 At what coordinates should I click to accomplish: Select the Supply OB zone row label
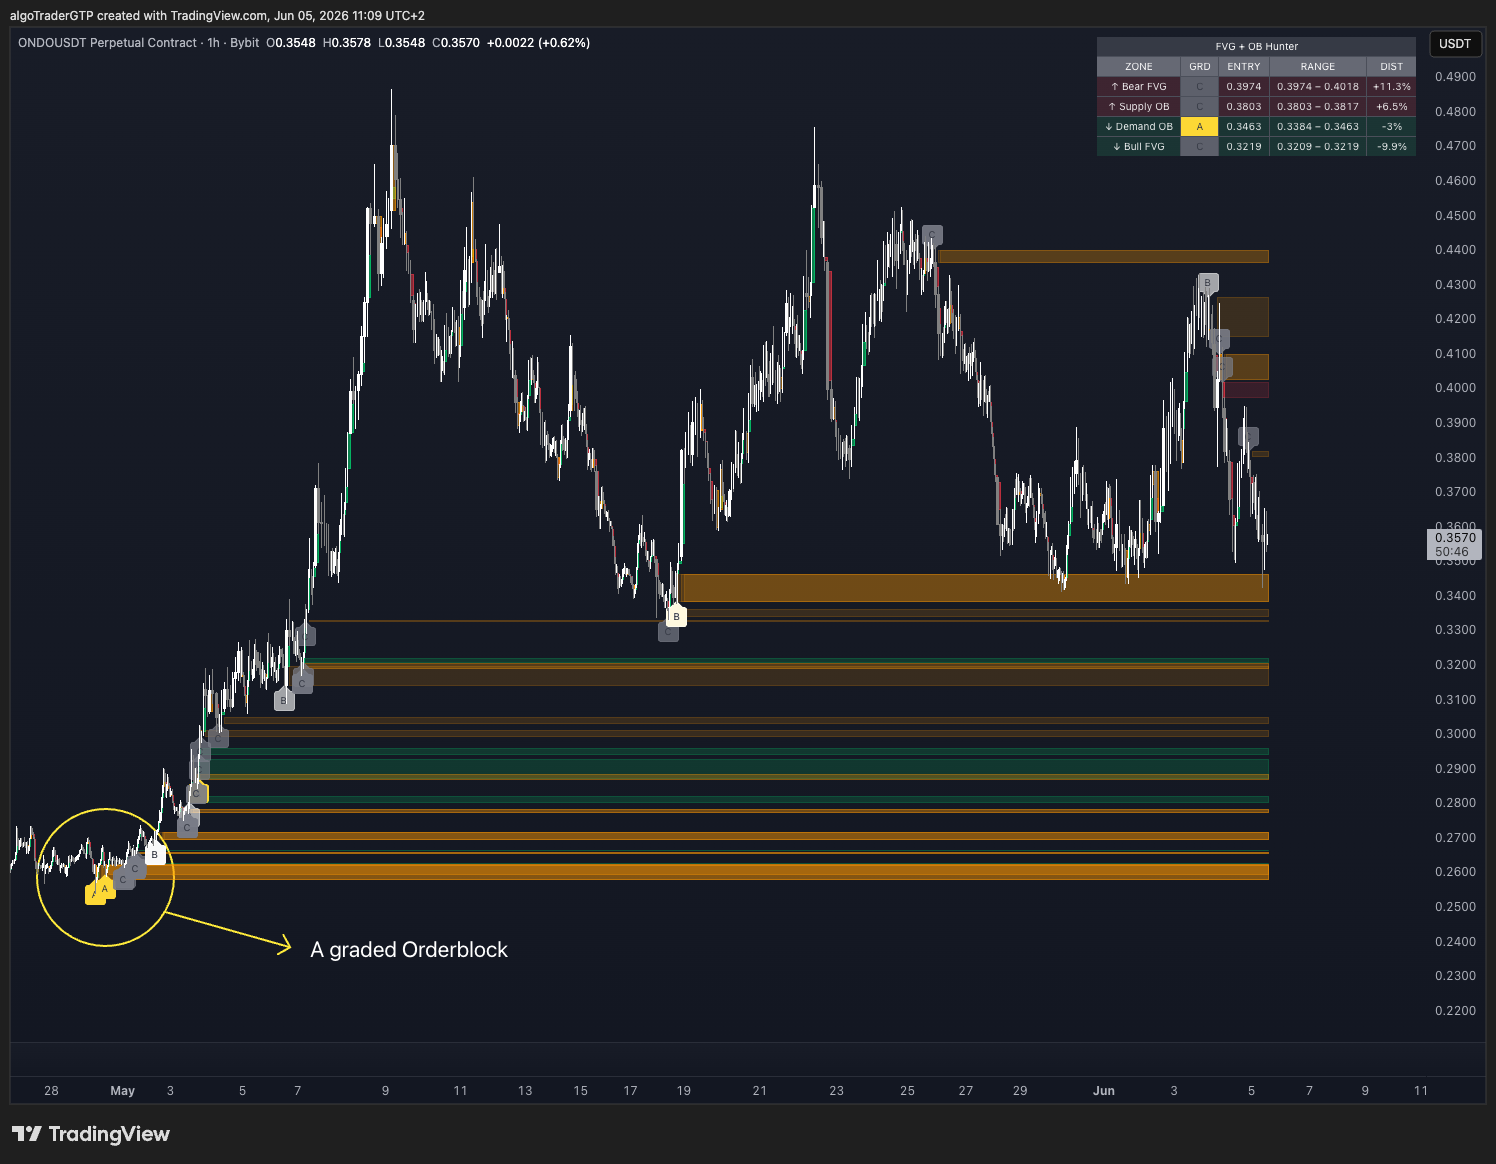pos(1139,107)
